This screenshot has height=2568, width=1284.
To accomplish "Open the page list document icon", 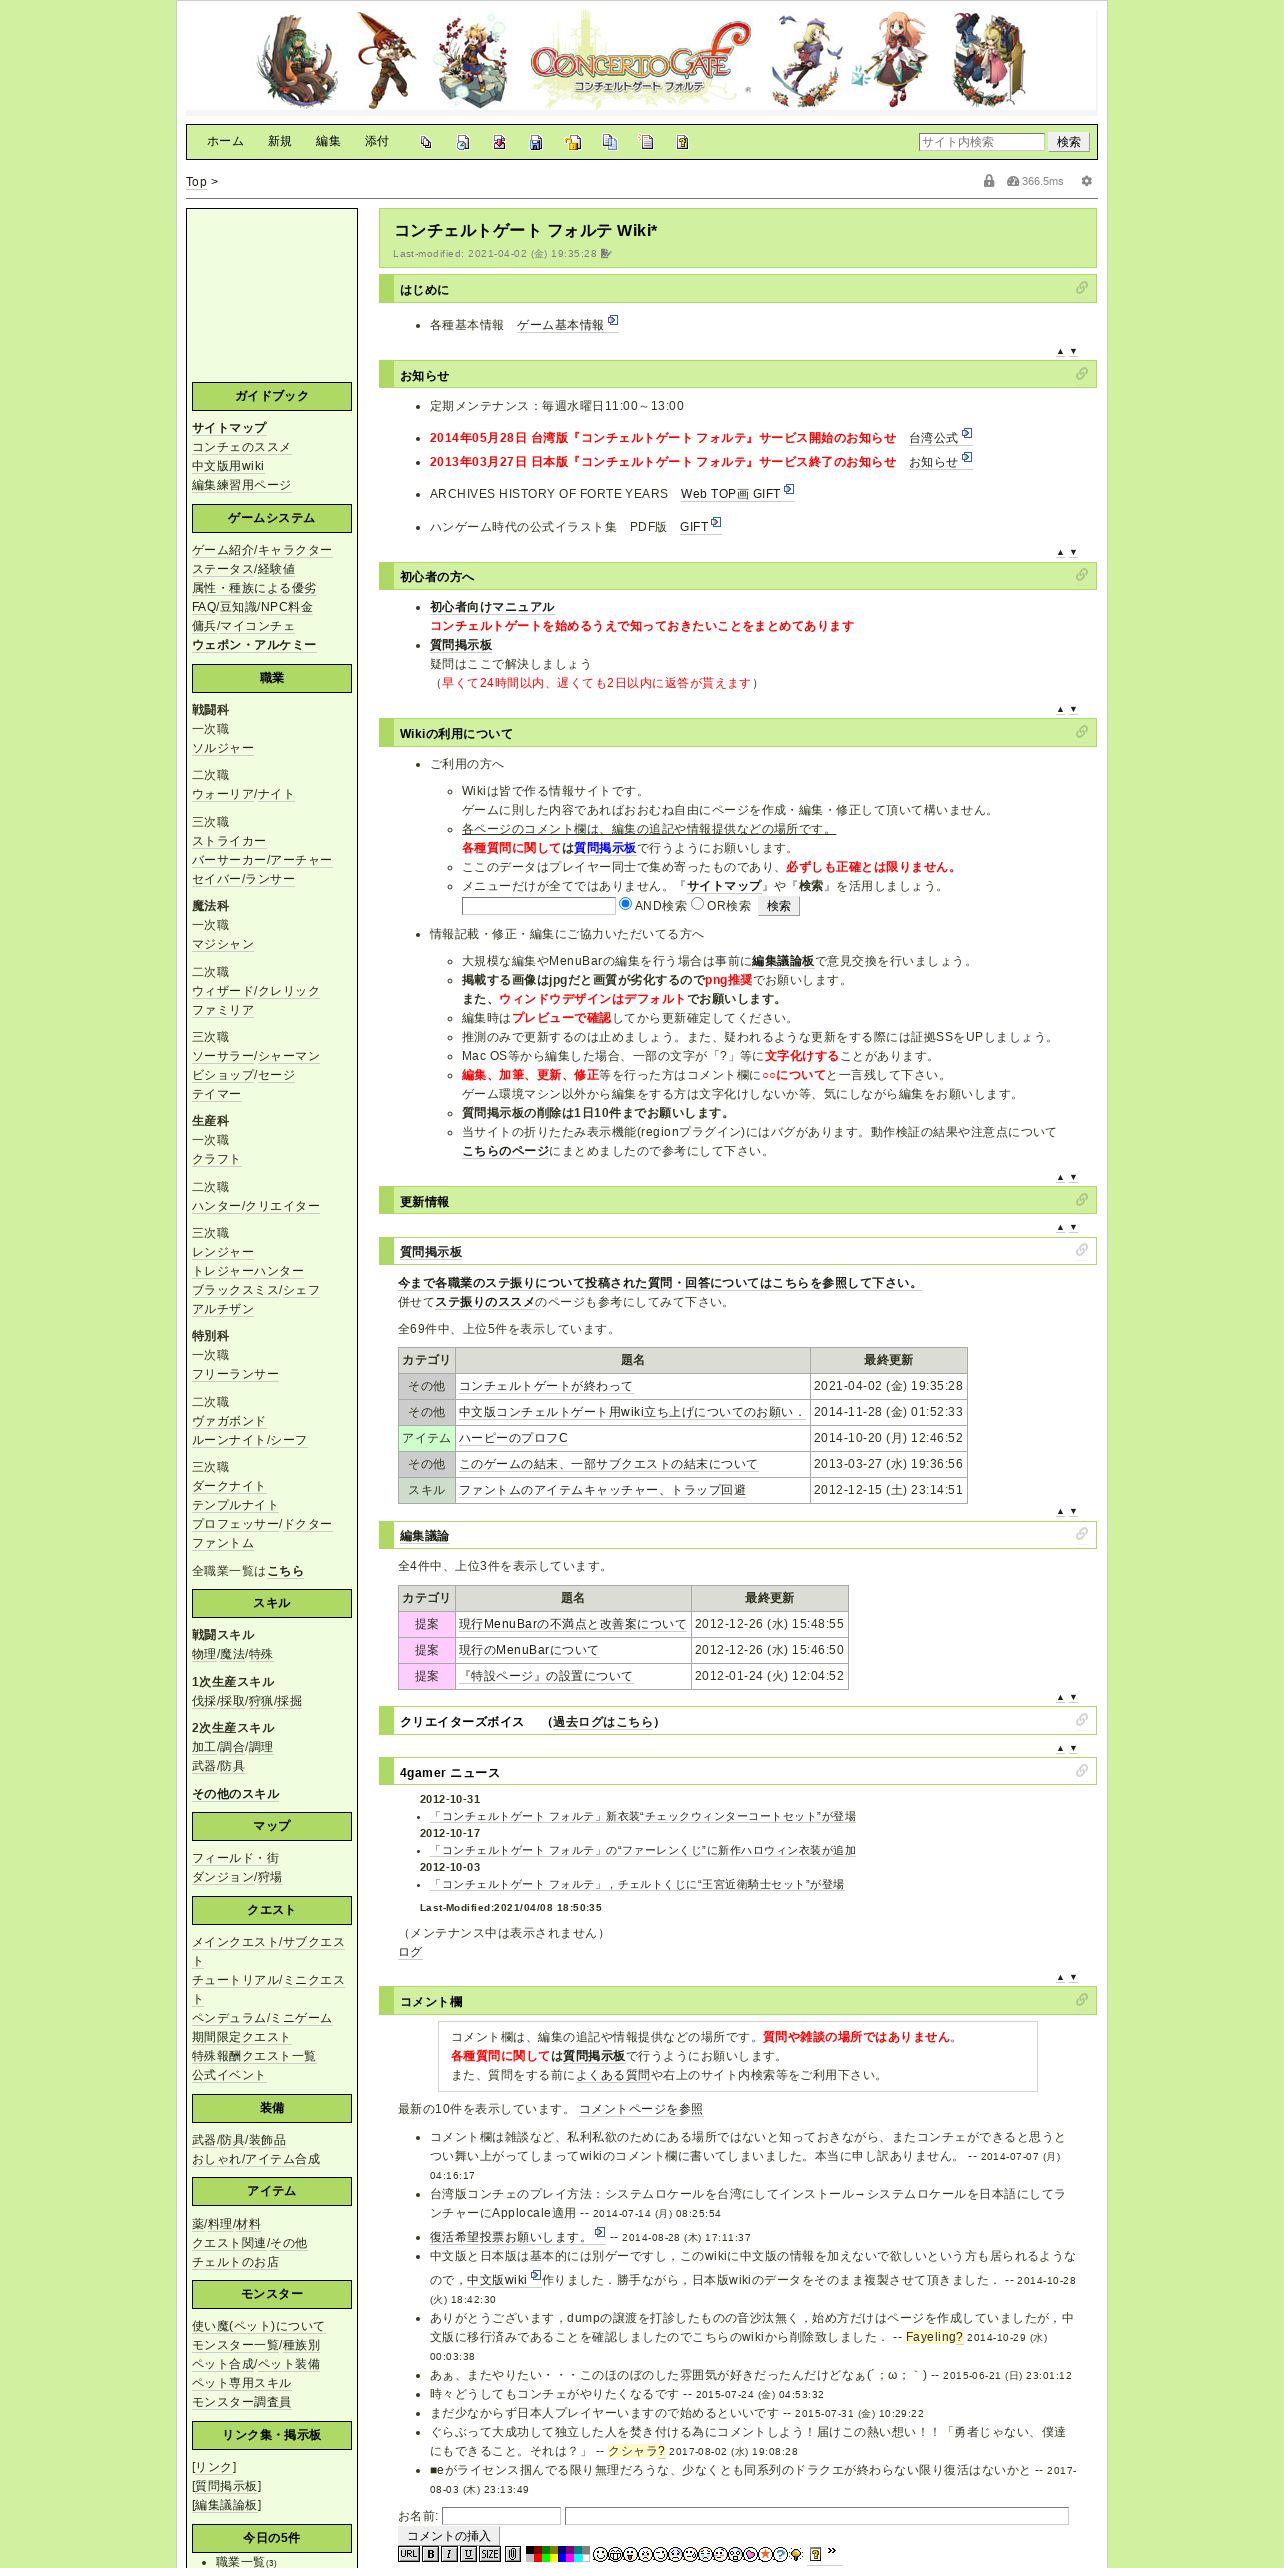I will (x=647, y=142).
